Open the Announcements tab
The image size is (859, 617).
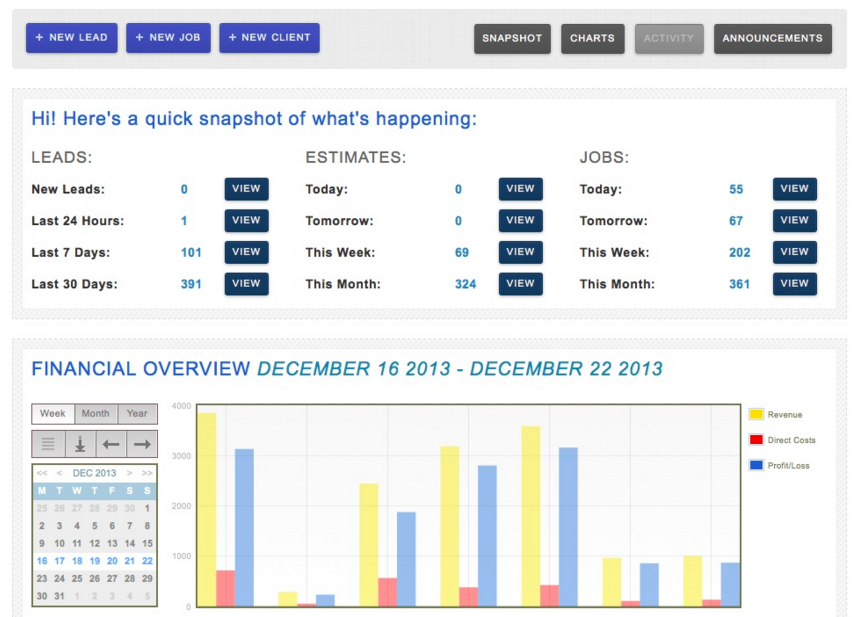[x=772, y=39]
